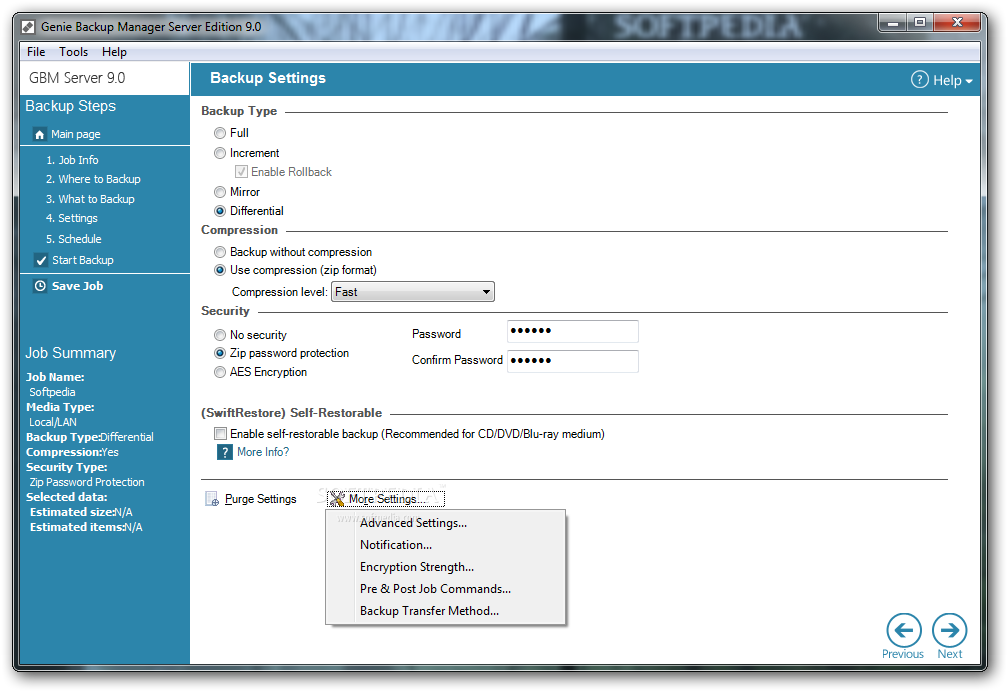Click the application icon in the title bar
This screenshot has height=692, width=1008.
coord(28,27)
